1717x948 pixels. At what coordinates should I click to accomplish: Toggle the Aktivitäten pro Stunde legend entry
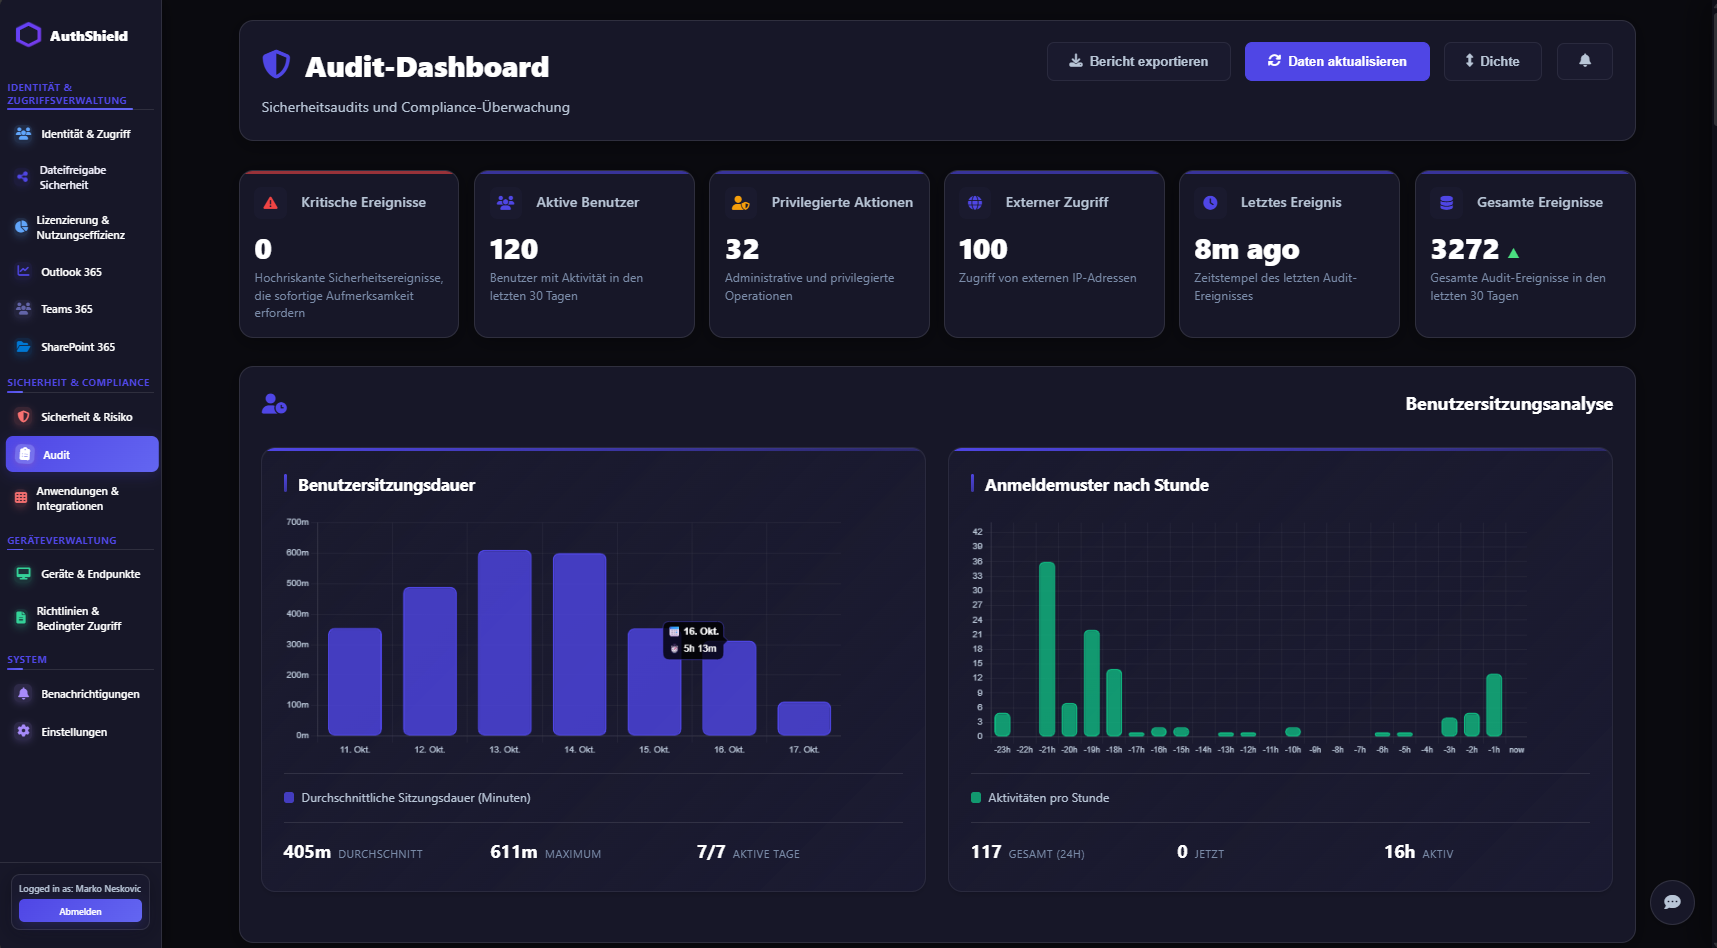tap(1040, 798)
